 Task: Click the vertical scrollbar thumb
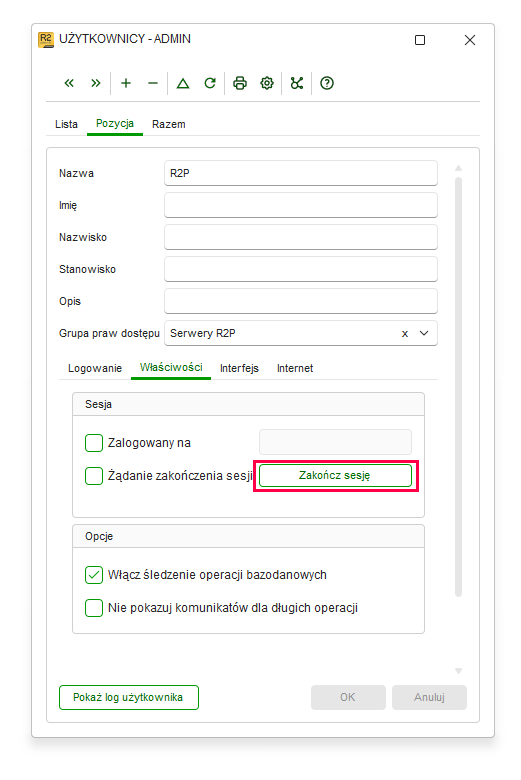(458, 387)
